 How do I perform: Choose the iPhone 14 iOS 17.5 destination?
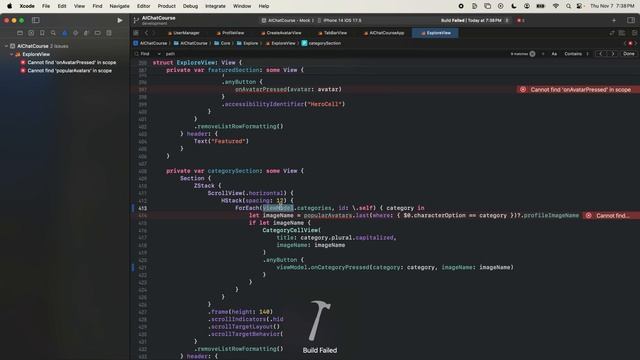(340, 20)
